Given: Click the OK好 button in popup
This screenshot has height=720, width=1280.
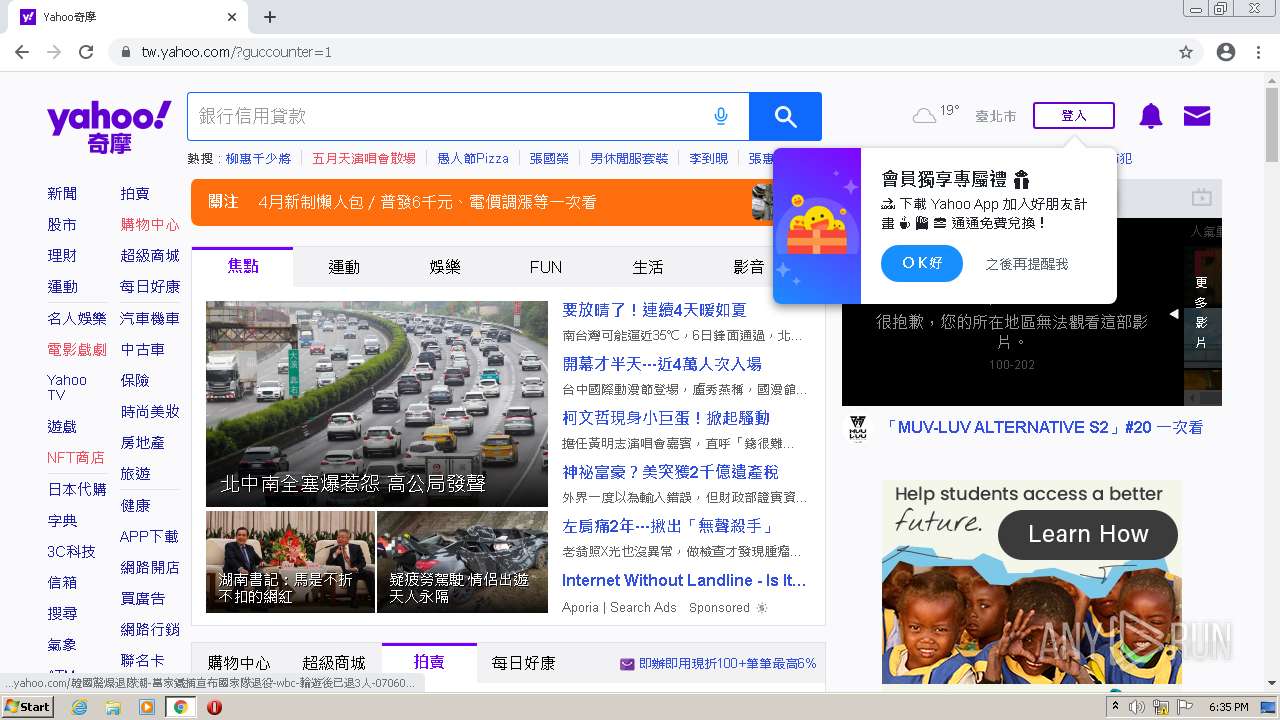Looking at the screenshot, I should (922, 263).
